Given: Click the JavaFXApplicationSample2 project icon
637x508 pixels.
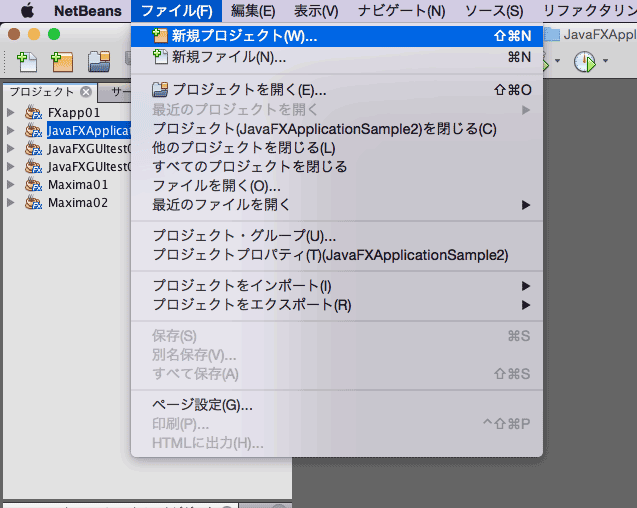Looking at the screenshot, I should point(33,130).
